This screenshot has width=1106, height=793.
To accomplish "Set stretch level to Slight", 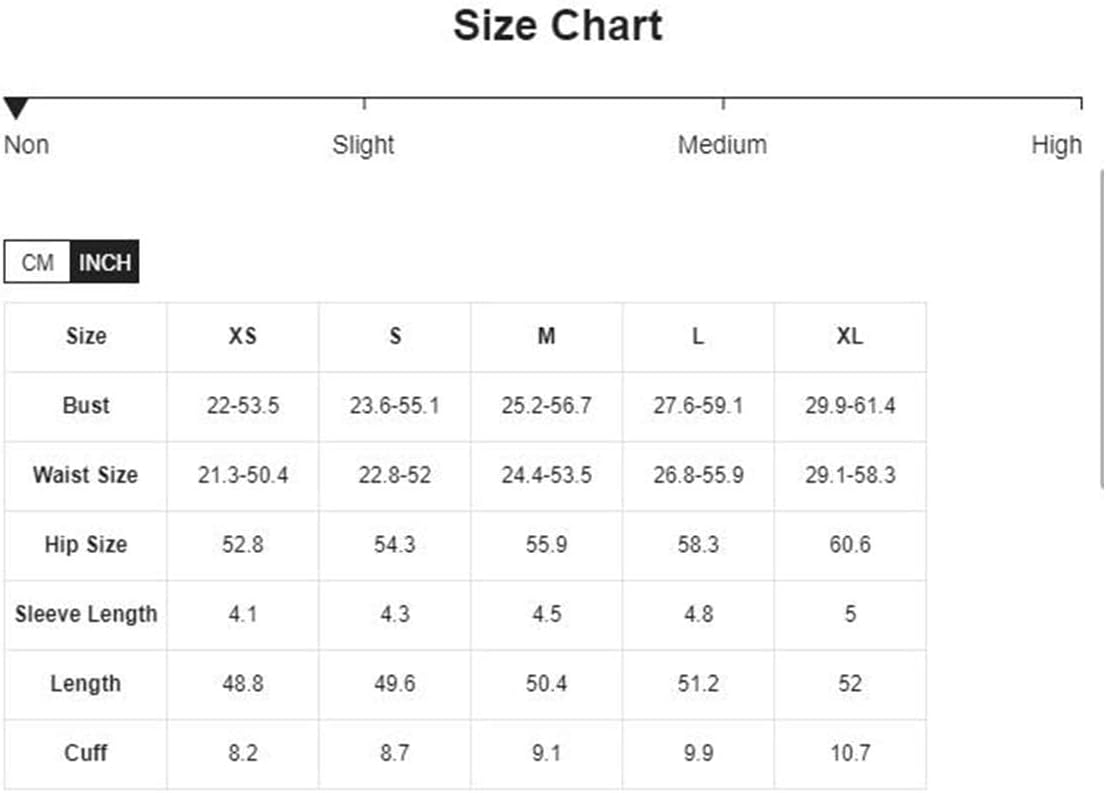I will (363, 145).
